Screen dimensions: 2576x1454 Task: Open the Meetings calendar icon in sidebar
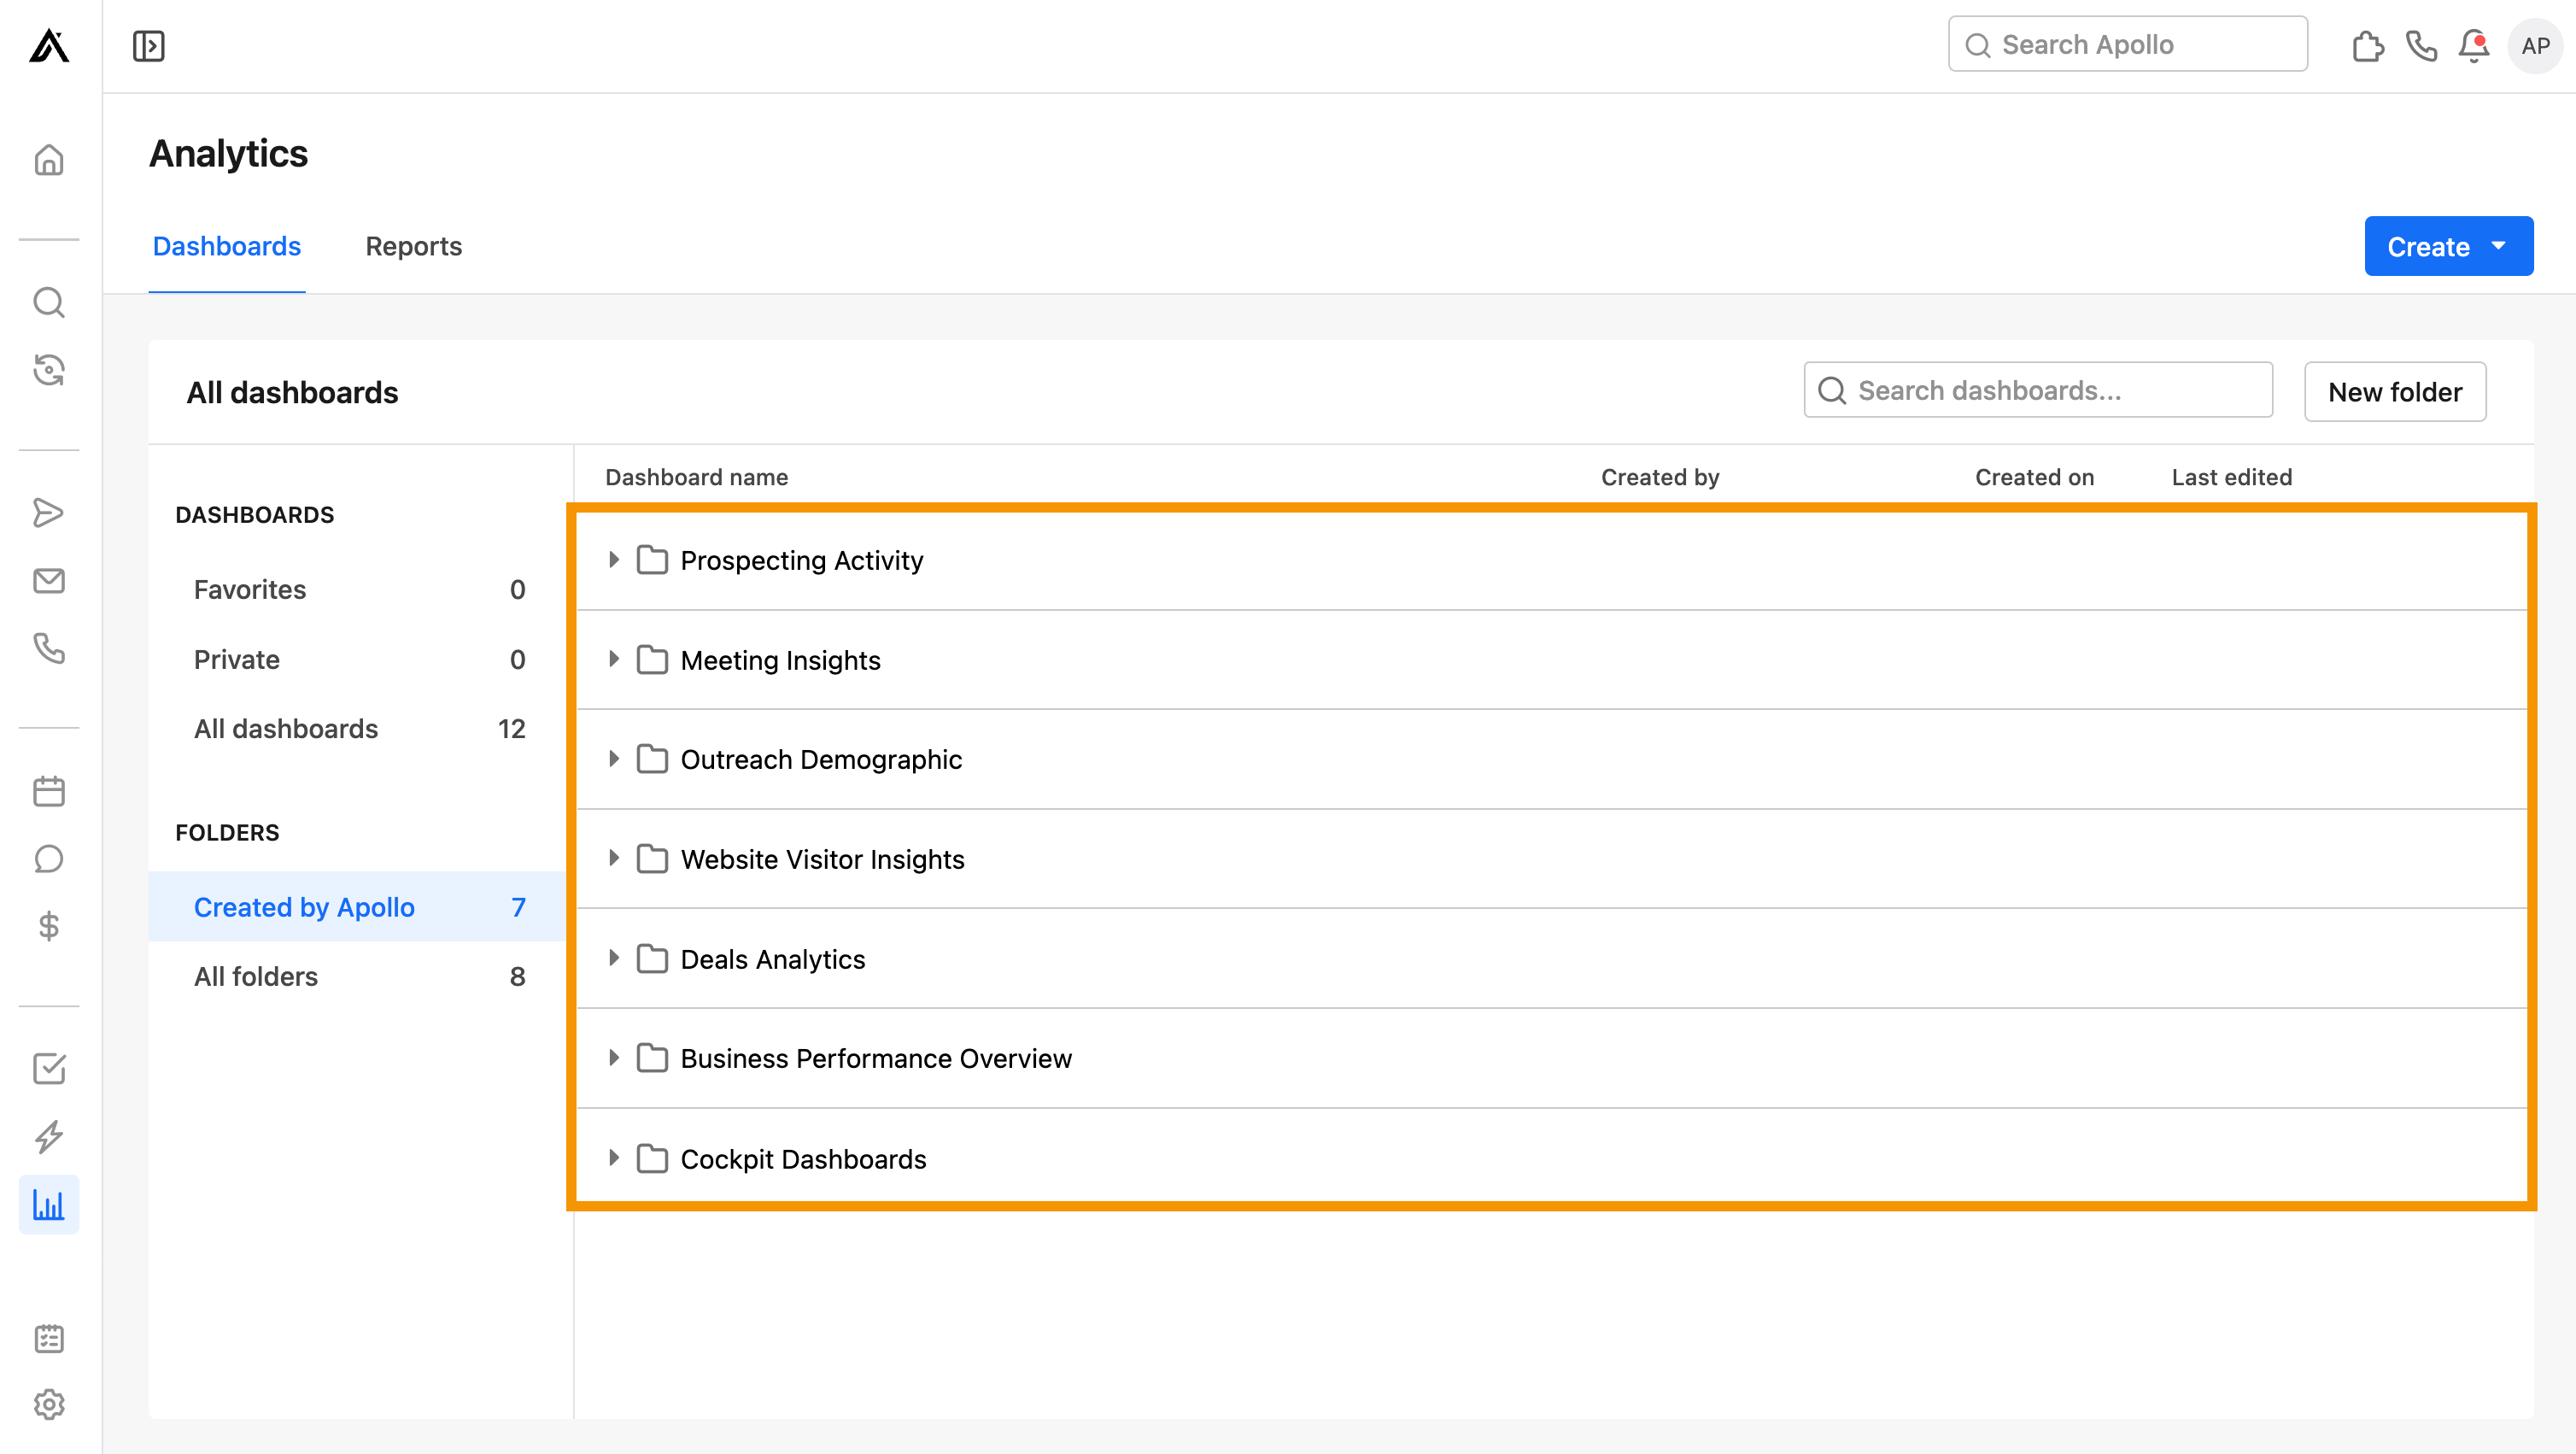(x=49, y=791)
